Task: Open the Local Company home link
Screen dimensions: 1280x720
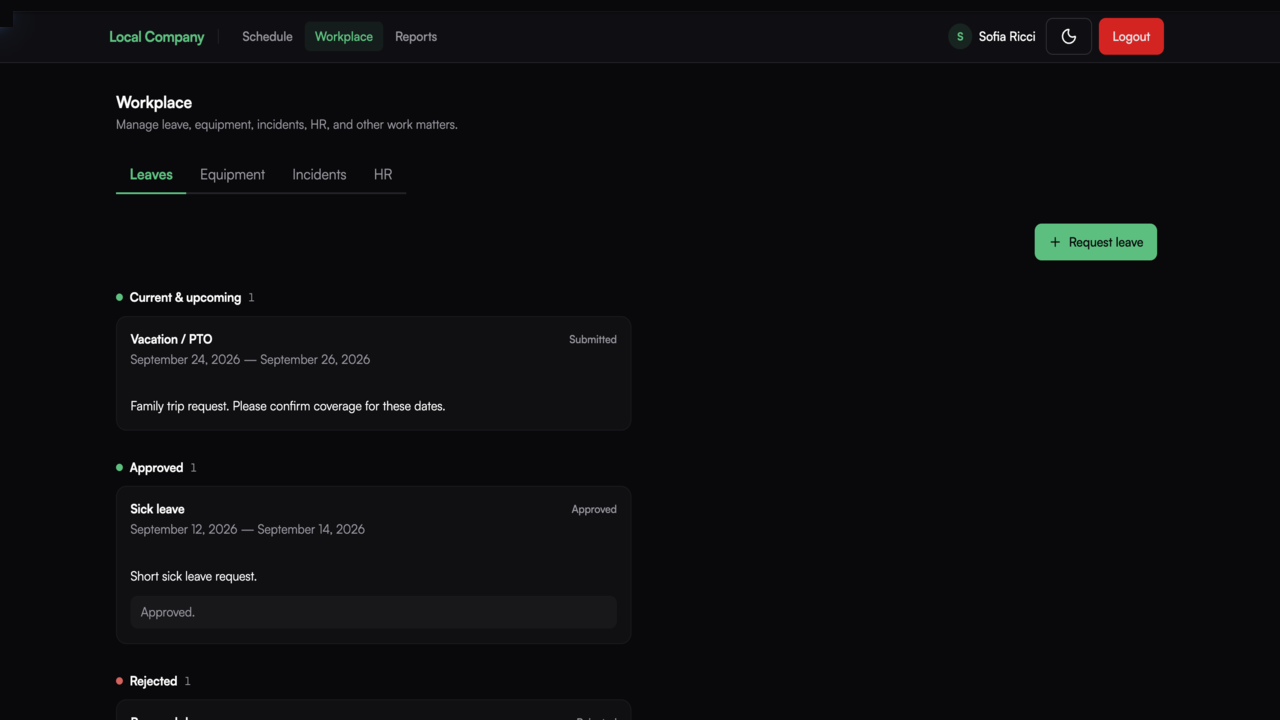Action: click(x=156, y=36)
